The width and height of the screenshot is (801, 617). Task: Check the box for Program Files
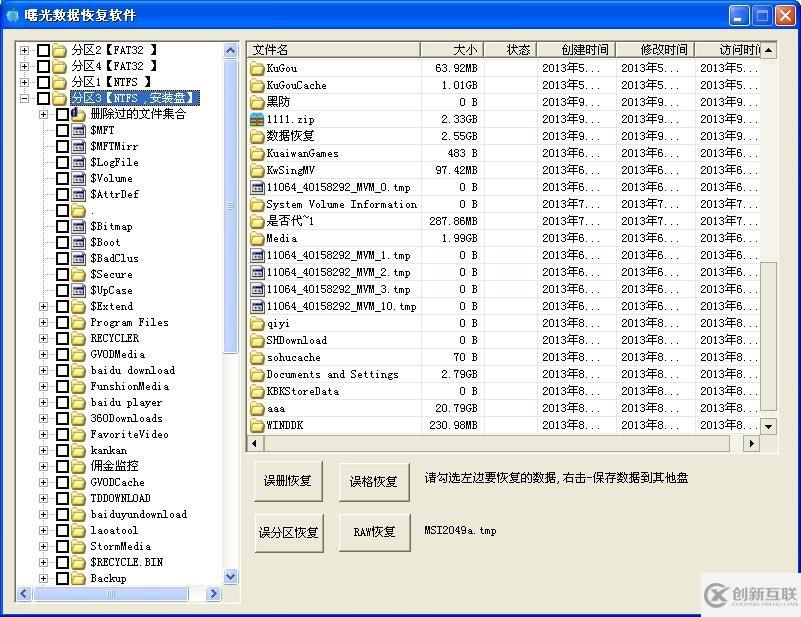coord(62,322)
